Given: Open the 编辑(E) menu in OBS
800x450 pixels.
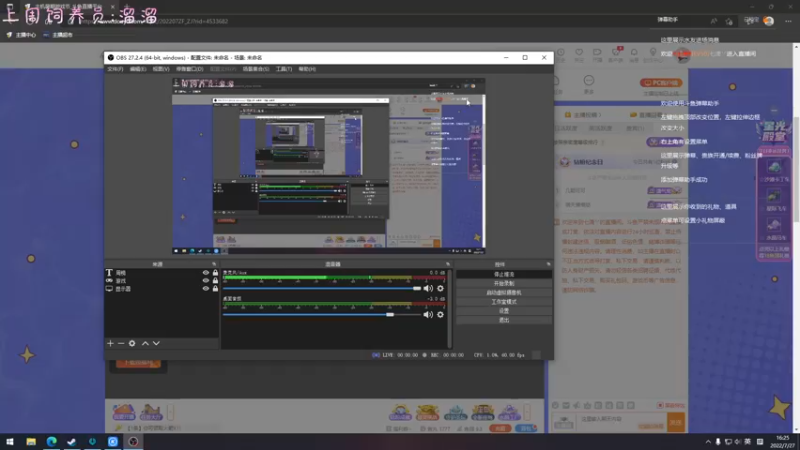Looking at the screenshot, I should pyautogui.click(x=138, y=69).
